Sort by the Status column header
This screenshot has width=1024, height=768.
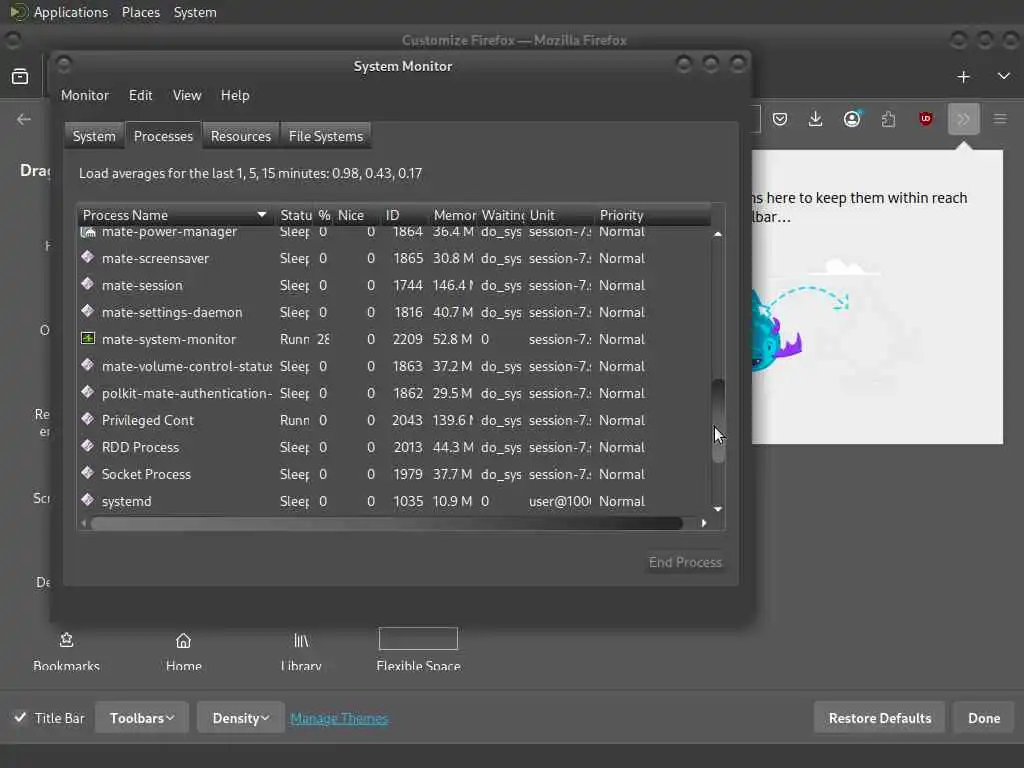click(296, 215)
